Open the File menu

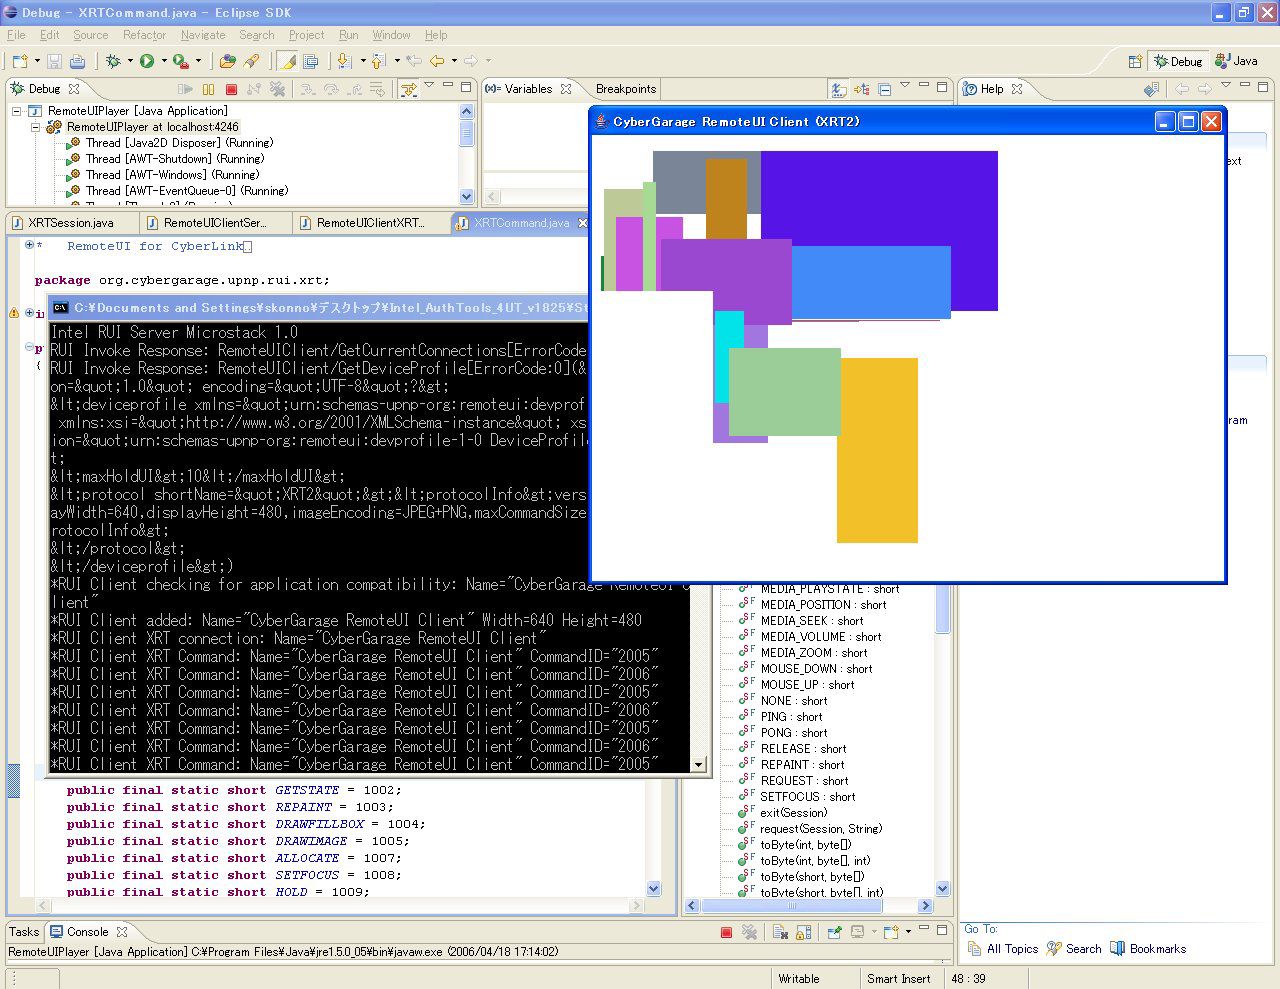click(x=16, y=35)
